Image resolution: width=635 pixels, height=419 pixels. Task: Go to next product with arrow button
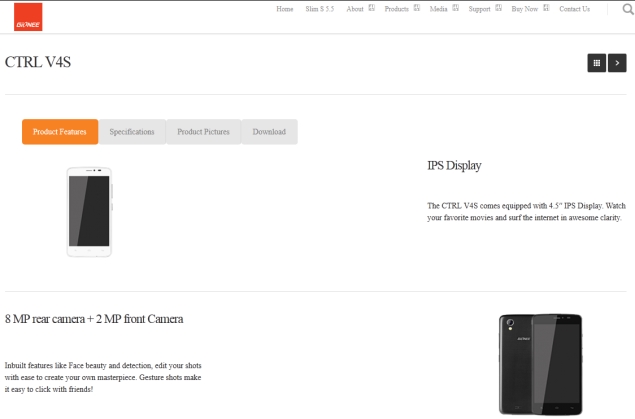(617, 63)
